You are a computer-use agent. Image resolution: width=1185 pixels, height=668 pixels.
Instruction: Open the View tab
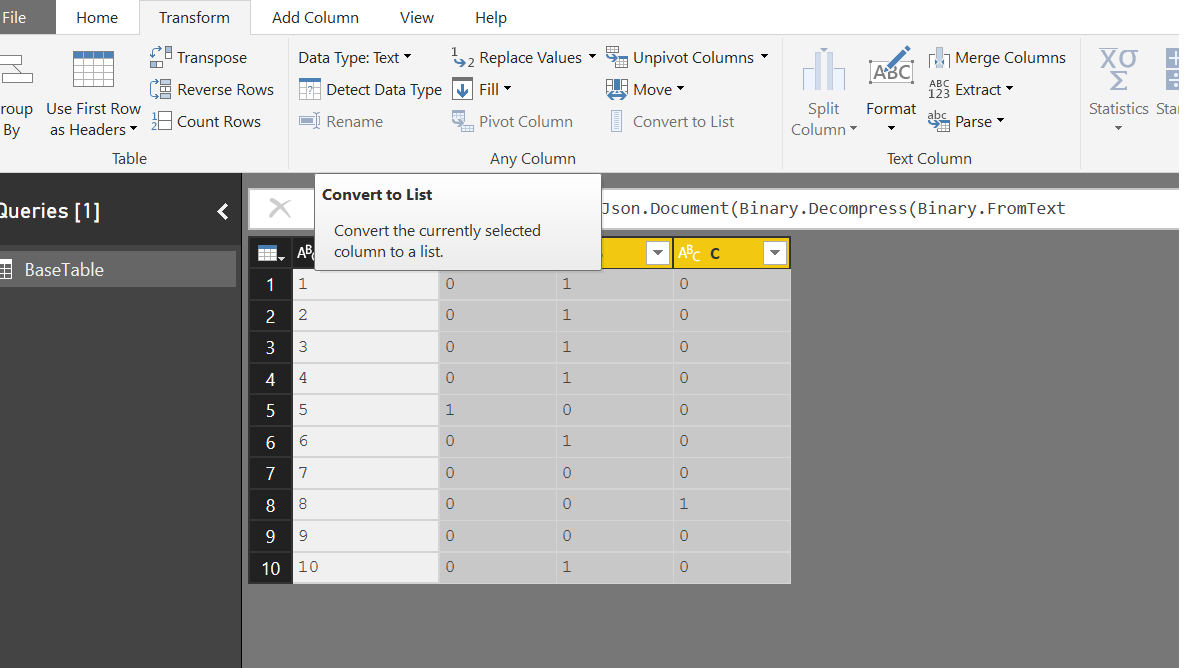click(x=416, y=17)
